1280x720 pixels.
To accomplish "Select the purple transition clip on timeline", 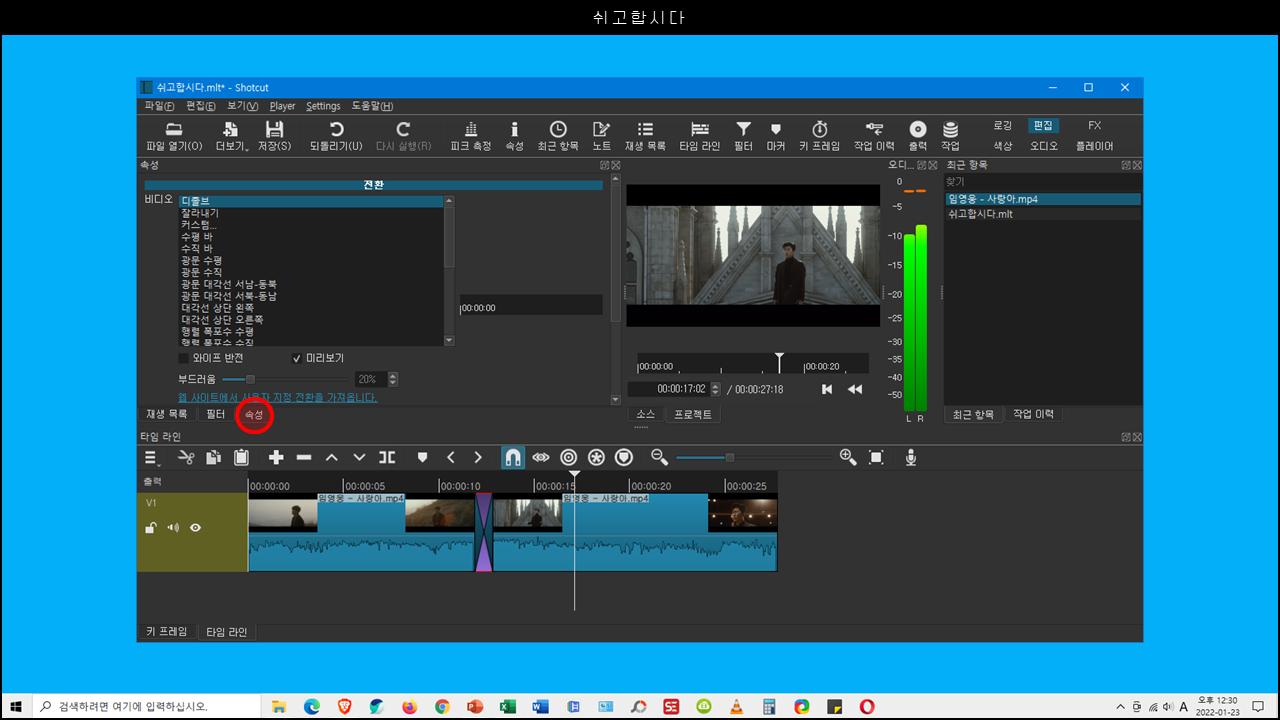I will click(484, 532).
